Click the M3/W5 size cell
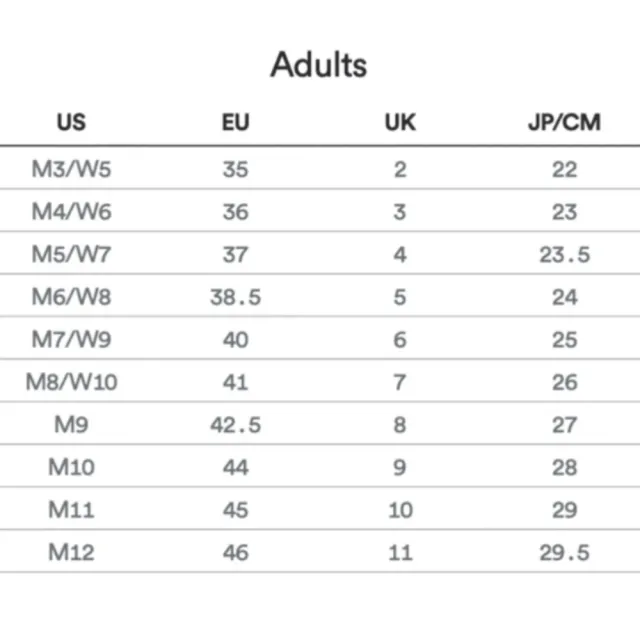The width and height of the screenshot is (640, 640). pyautogui.click(x=71, y=169)
